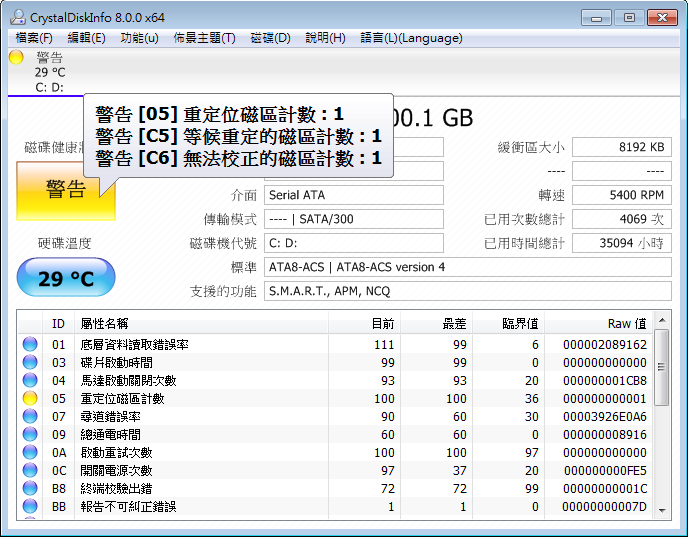Viewport: 688px width, 539px height.
Task: Click the 5400 RPM rotation rate field
Action: tap(622, 195)
